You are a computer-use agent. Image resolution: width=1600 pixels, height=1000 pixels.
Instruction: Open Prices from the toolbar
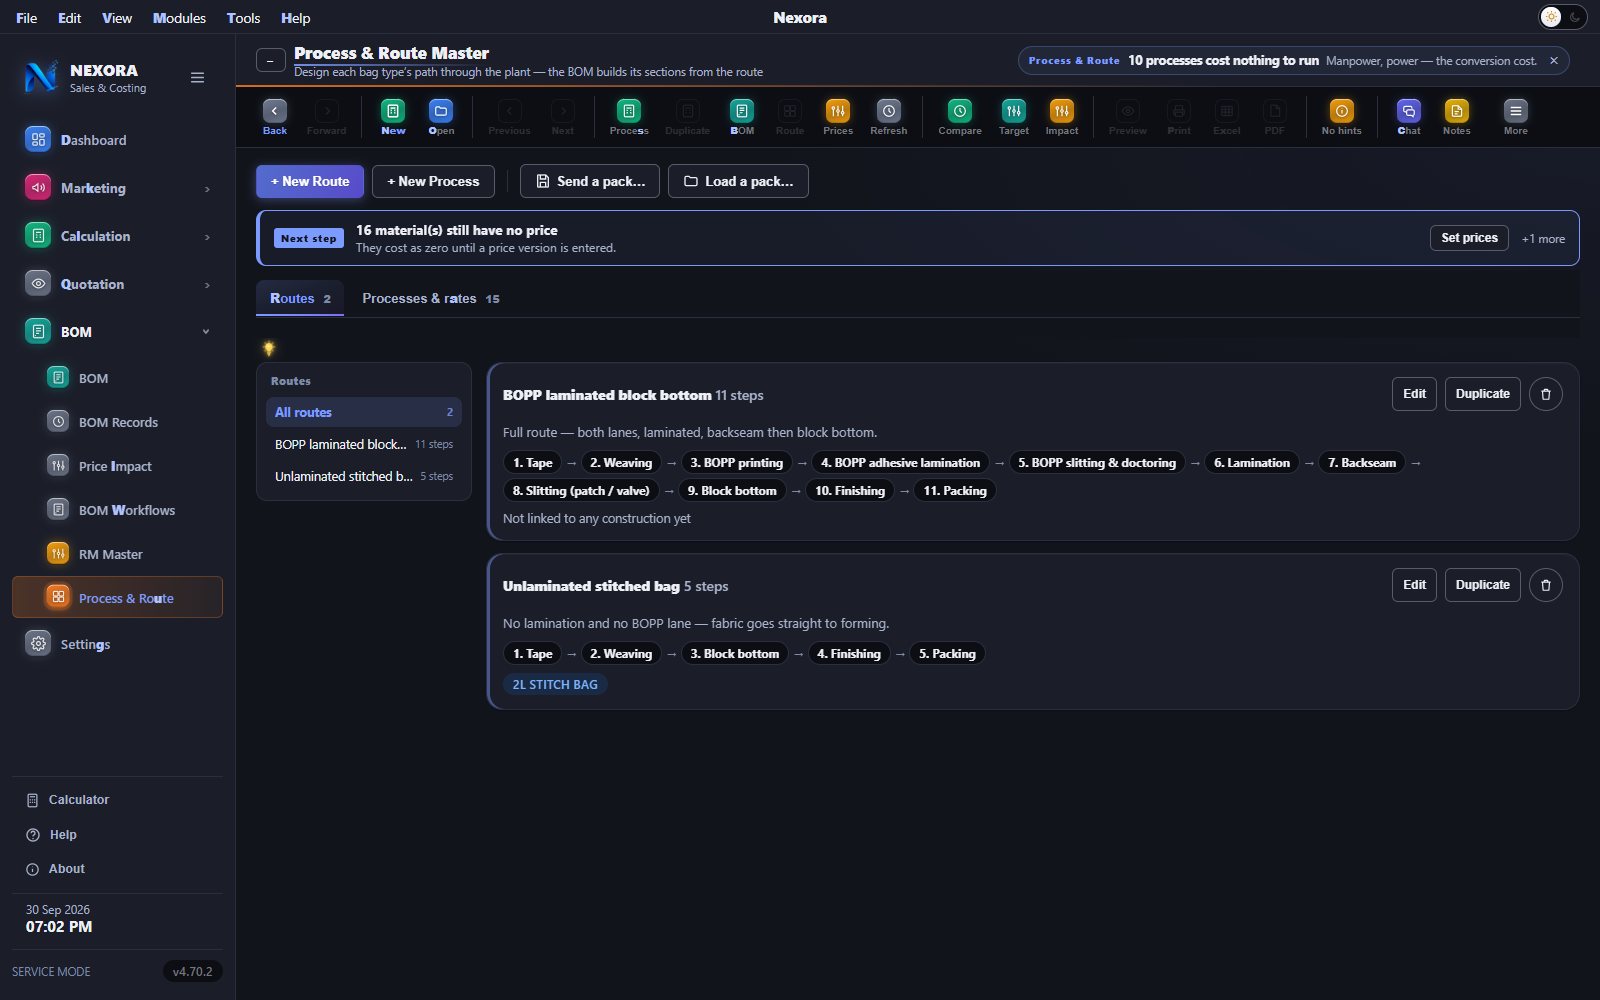pos(838,117)
